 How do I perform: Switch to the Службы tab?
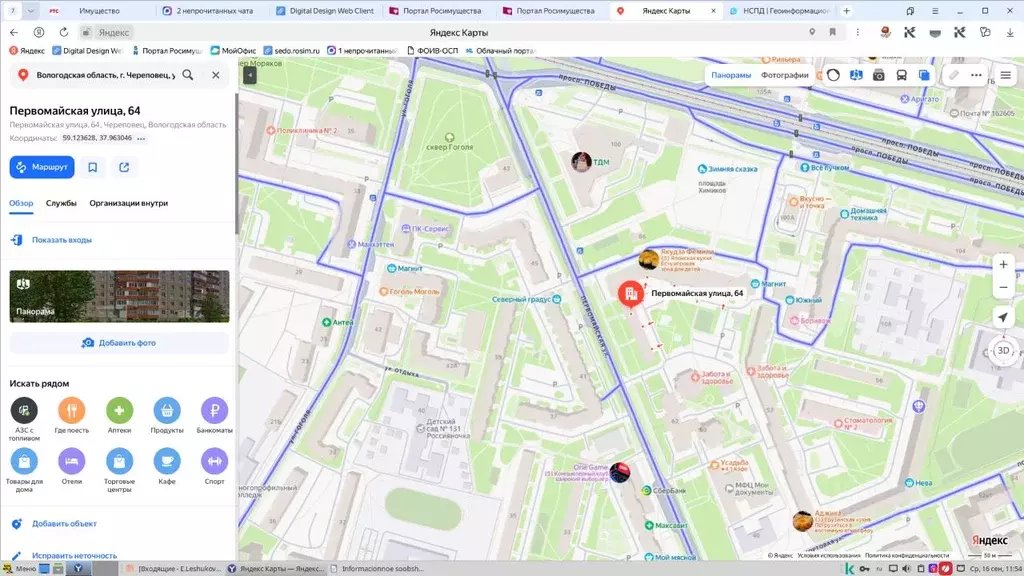pyautogui.click(x=61, y=203)
